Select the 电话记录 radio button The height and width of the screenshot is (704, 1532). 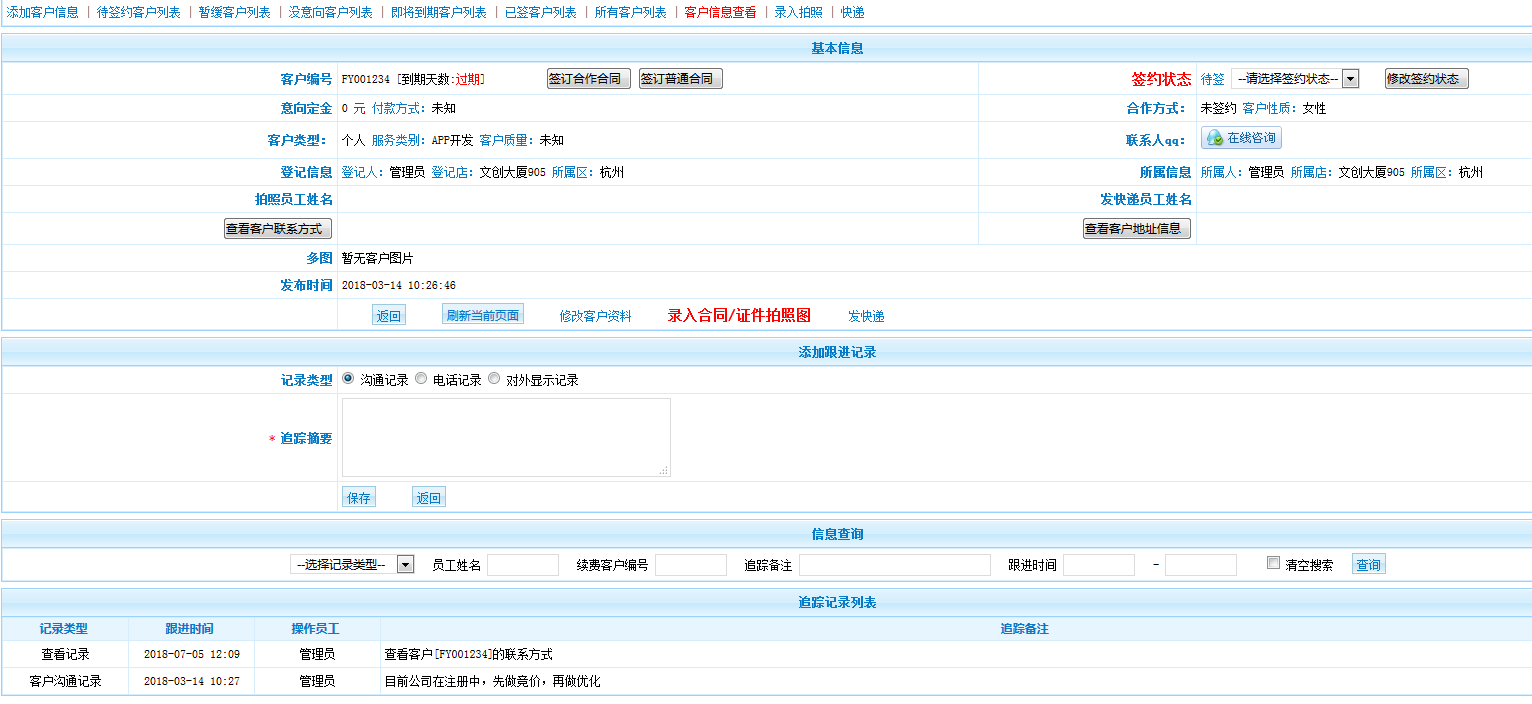421,379
